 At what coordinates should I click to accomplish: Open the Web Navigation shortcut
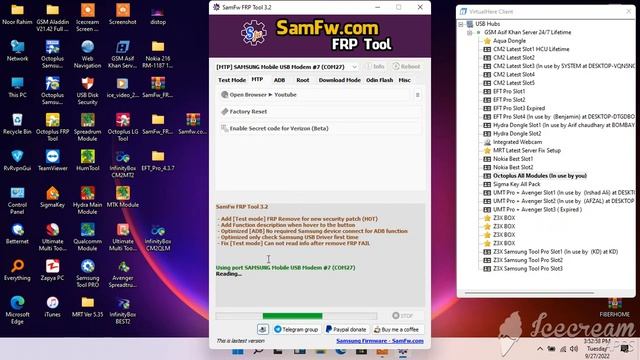coord(87,54)
